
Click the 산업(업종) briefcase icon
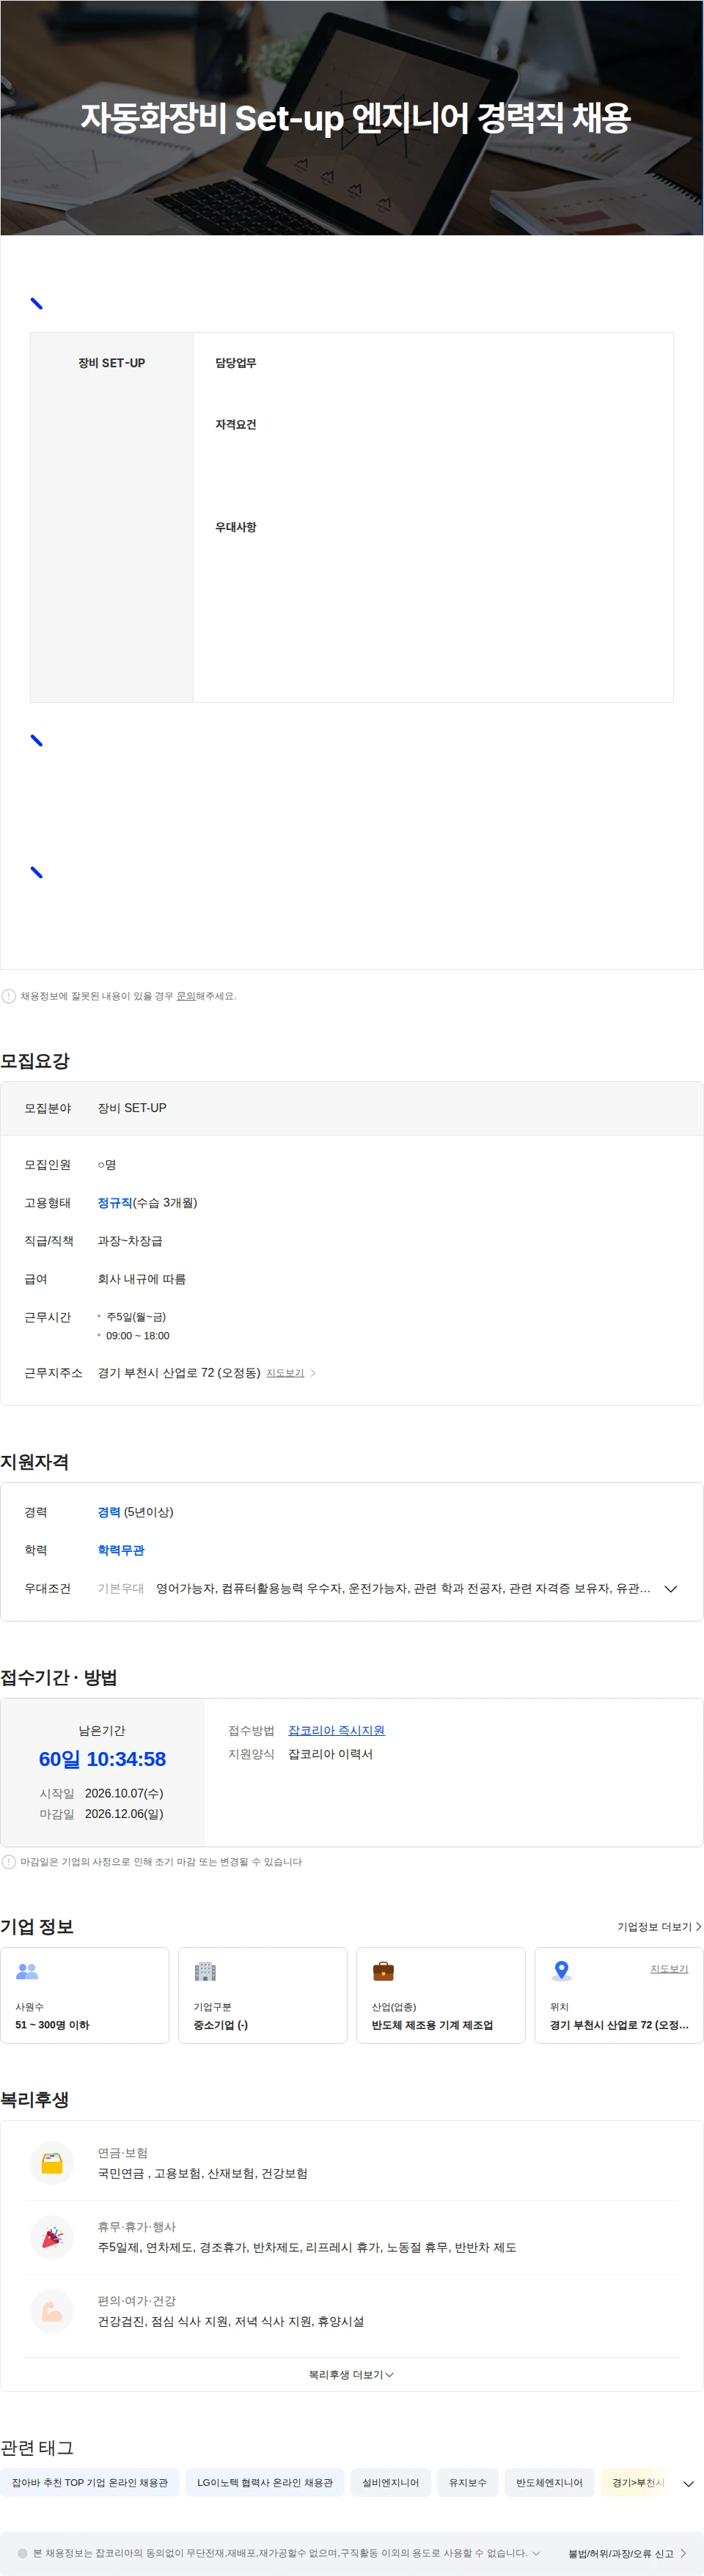383,1971
